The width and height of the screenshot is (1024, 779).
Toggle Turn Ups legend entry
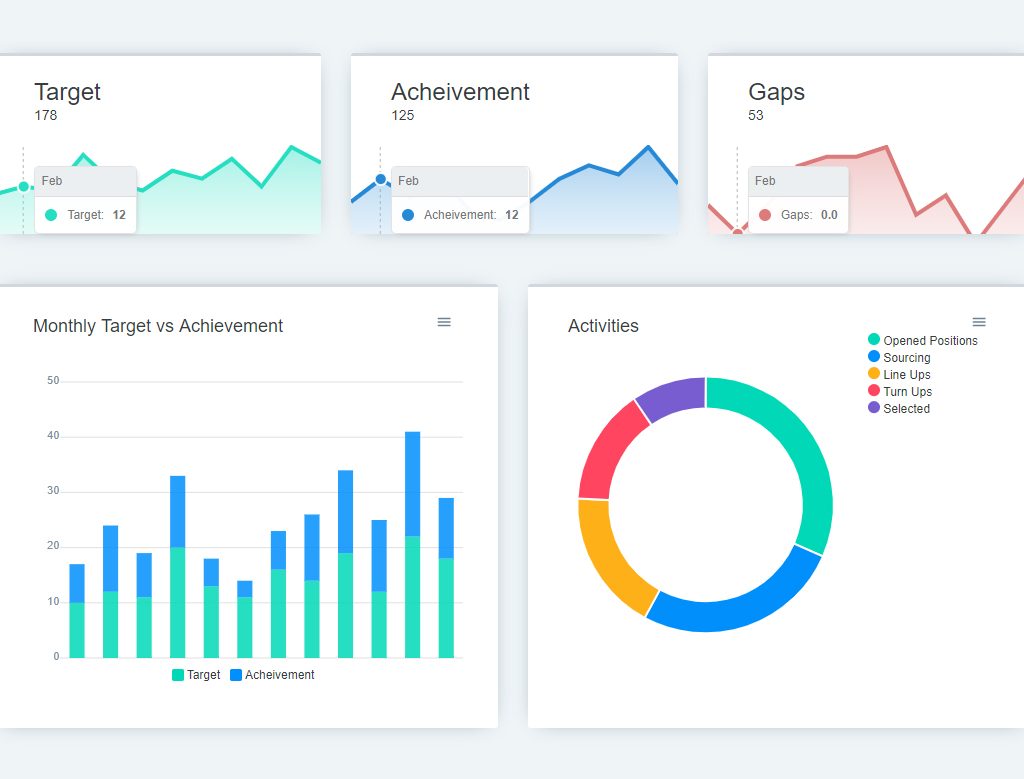(x=900, y=391)
